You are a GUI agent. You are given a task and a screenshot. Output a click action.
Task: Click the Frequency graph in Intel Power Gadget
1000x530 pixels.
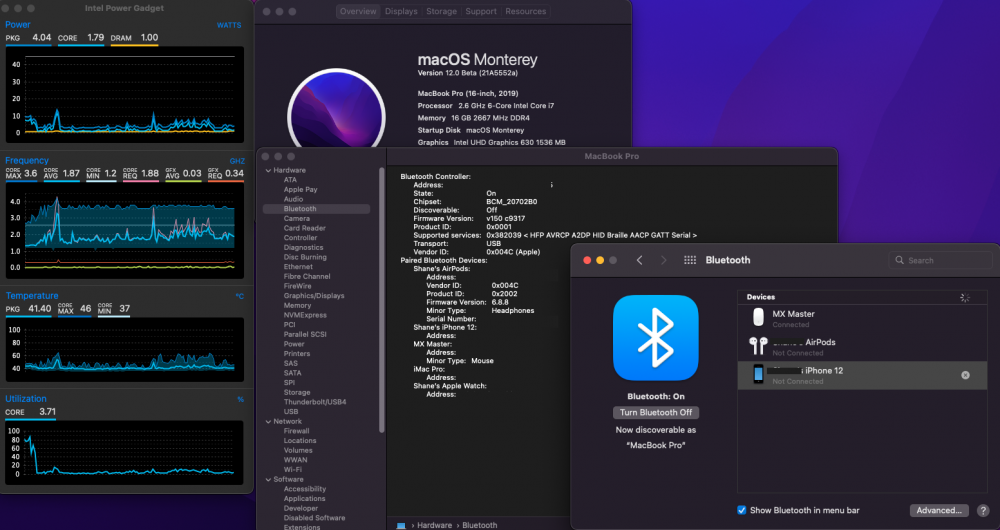pyautogui.click(x=125, y=231)
